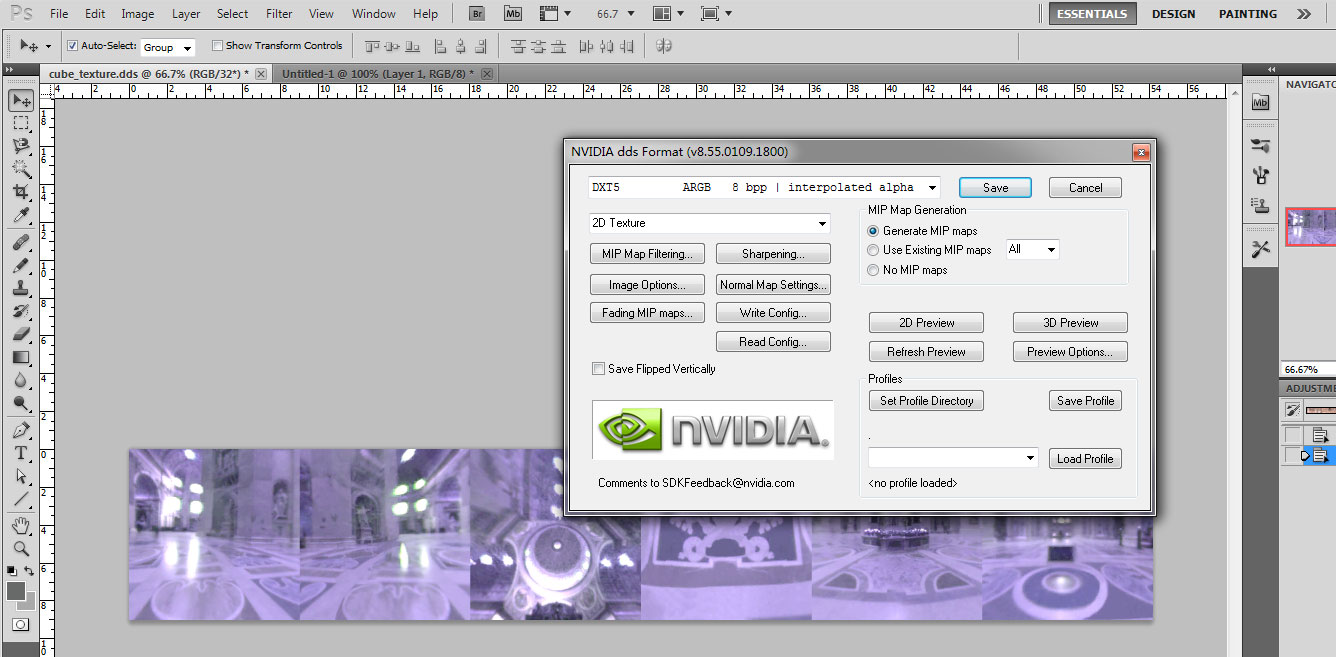This screenshot has height=657, width=1336.
Task: Open the 3D Preview window
Action: (x=1070, y=323)
